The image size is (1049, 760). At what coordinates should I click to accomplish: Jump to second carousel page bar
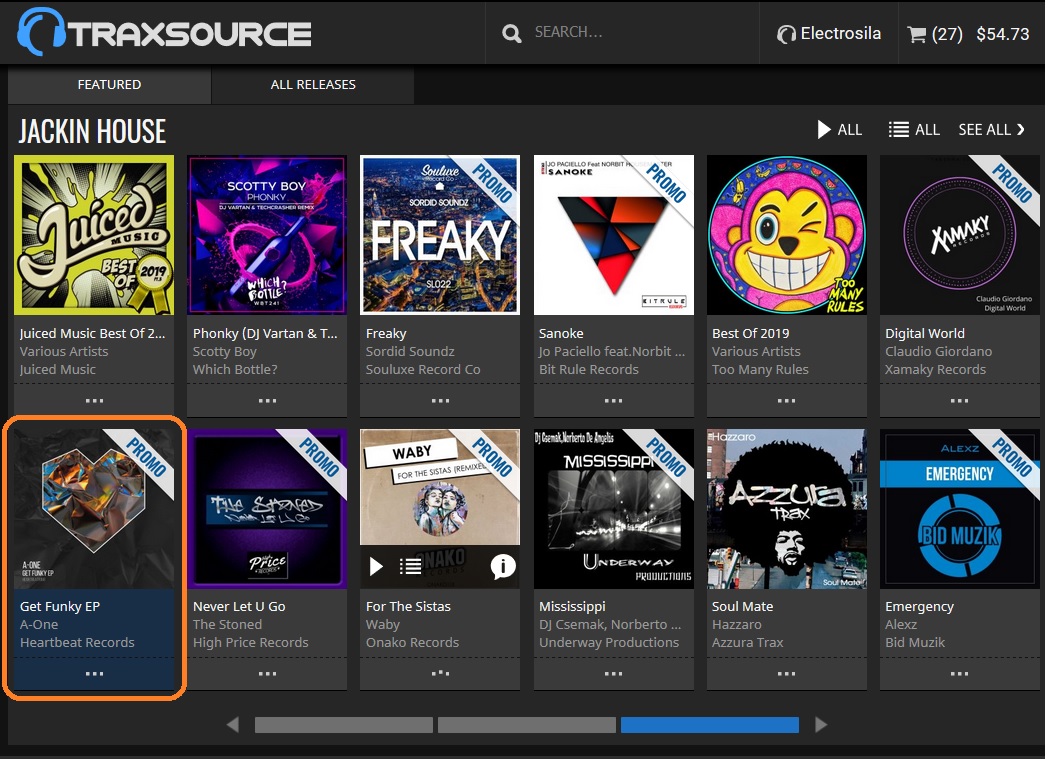click(527, 725)
